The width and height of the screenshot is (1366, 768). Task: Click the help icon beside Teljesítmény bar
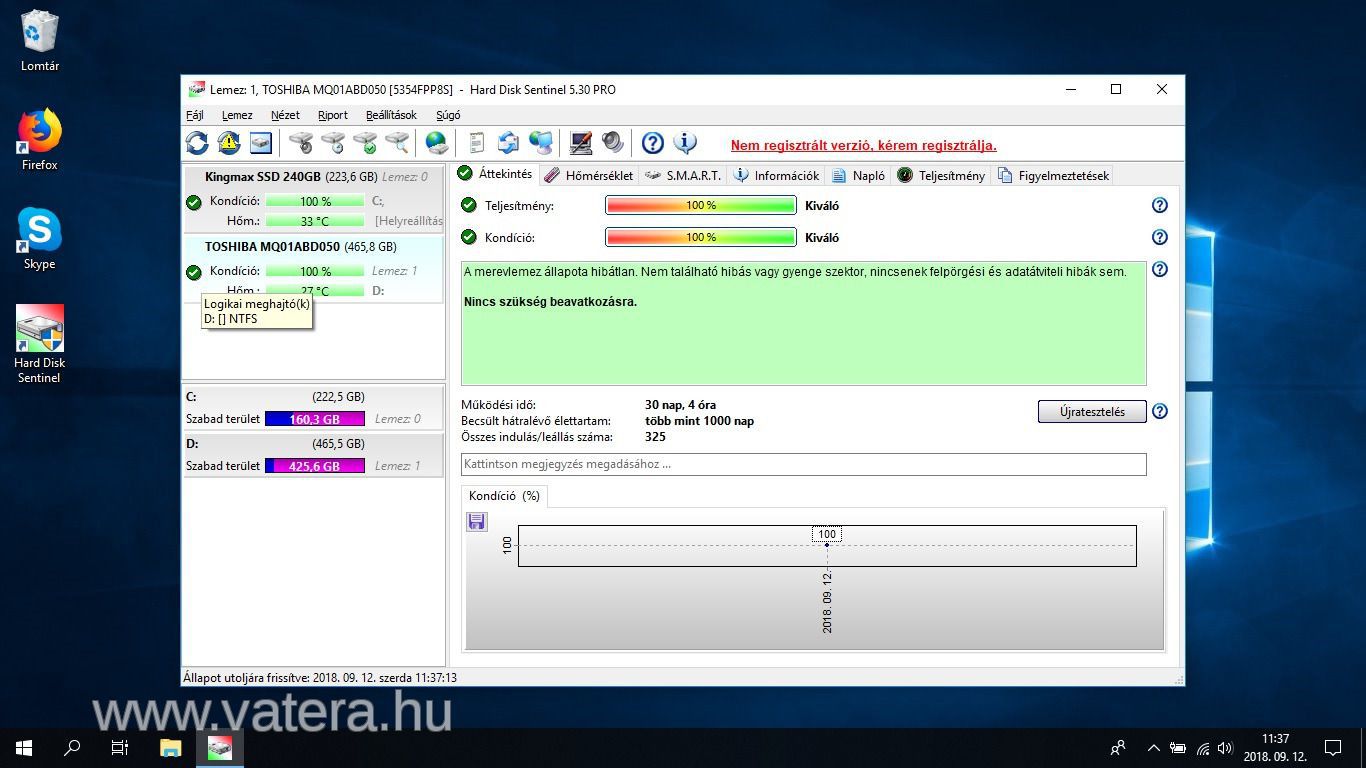1160,205
